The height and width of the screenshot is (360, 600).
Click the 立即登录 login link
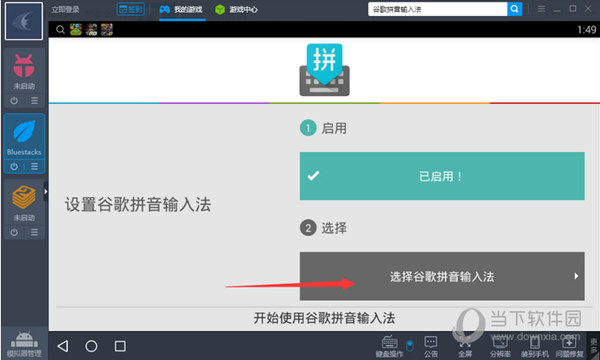point(65,10)
